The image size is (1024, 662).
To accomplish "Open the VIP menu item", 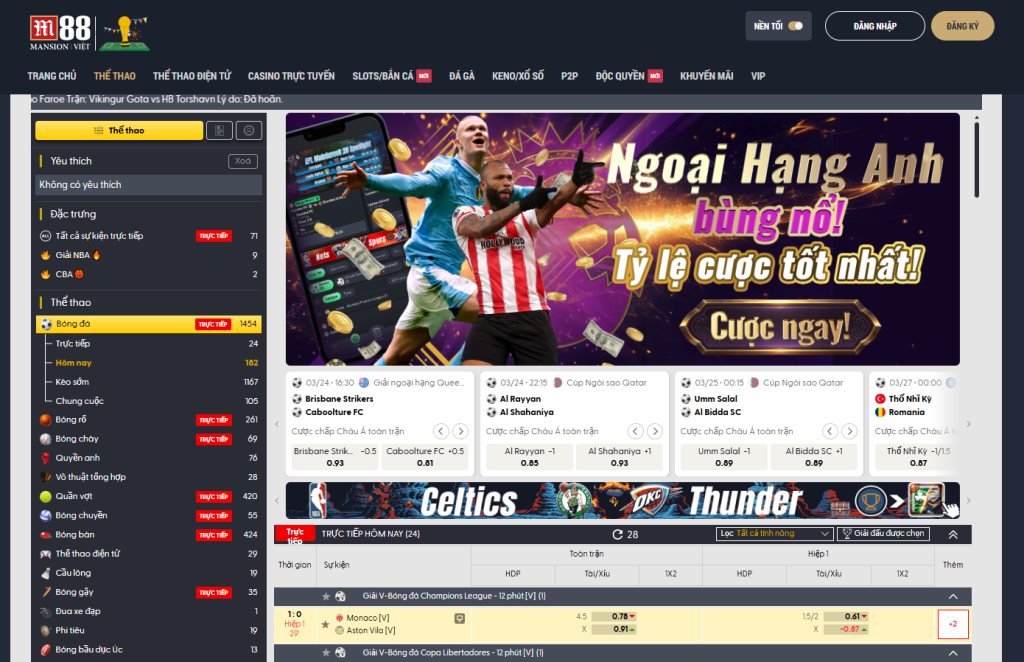I will pyautogui.click(x=758, y=76).
